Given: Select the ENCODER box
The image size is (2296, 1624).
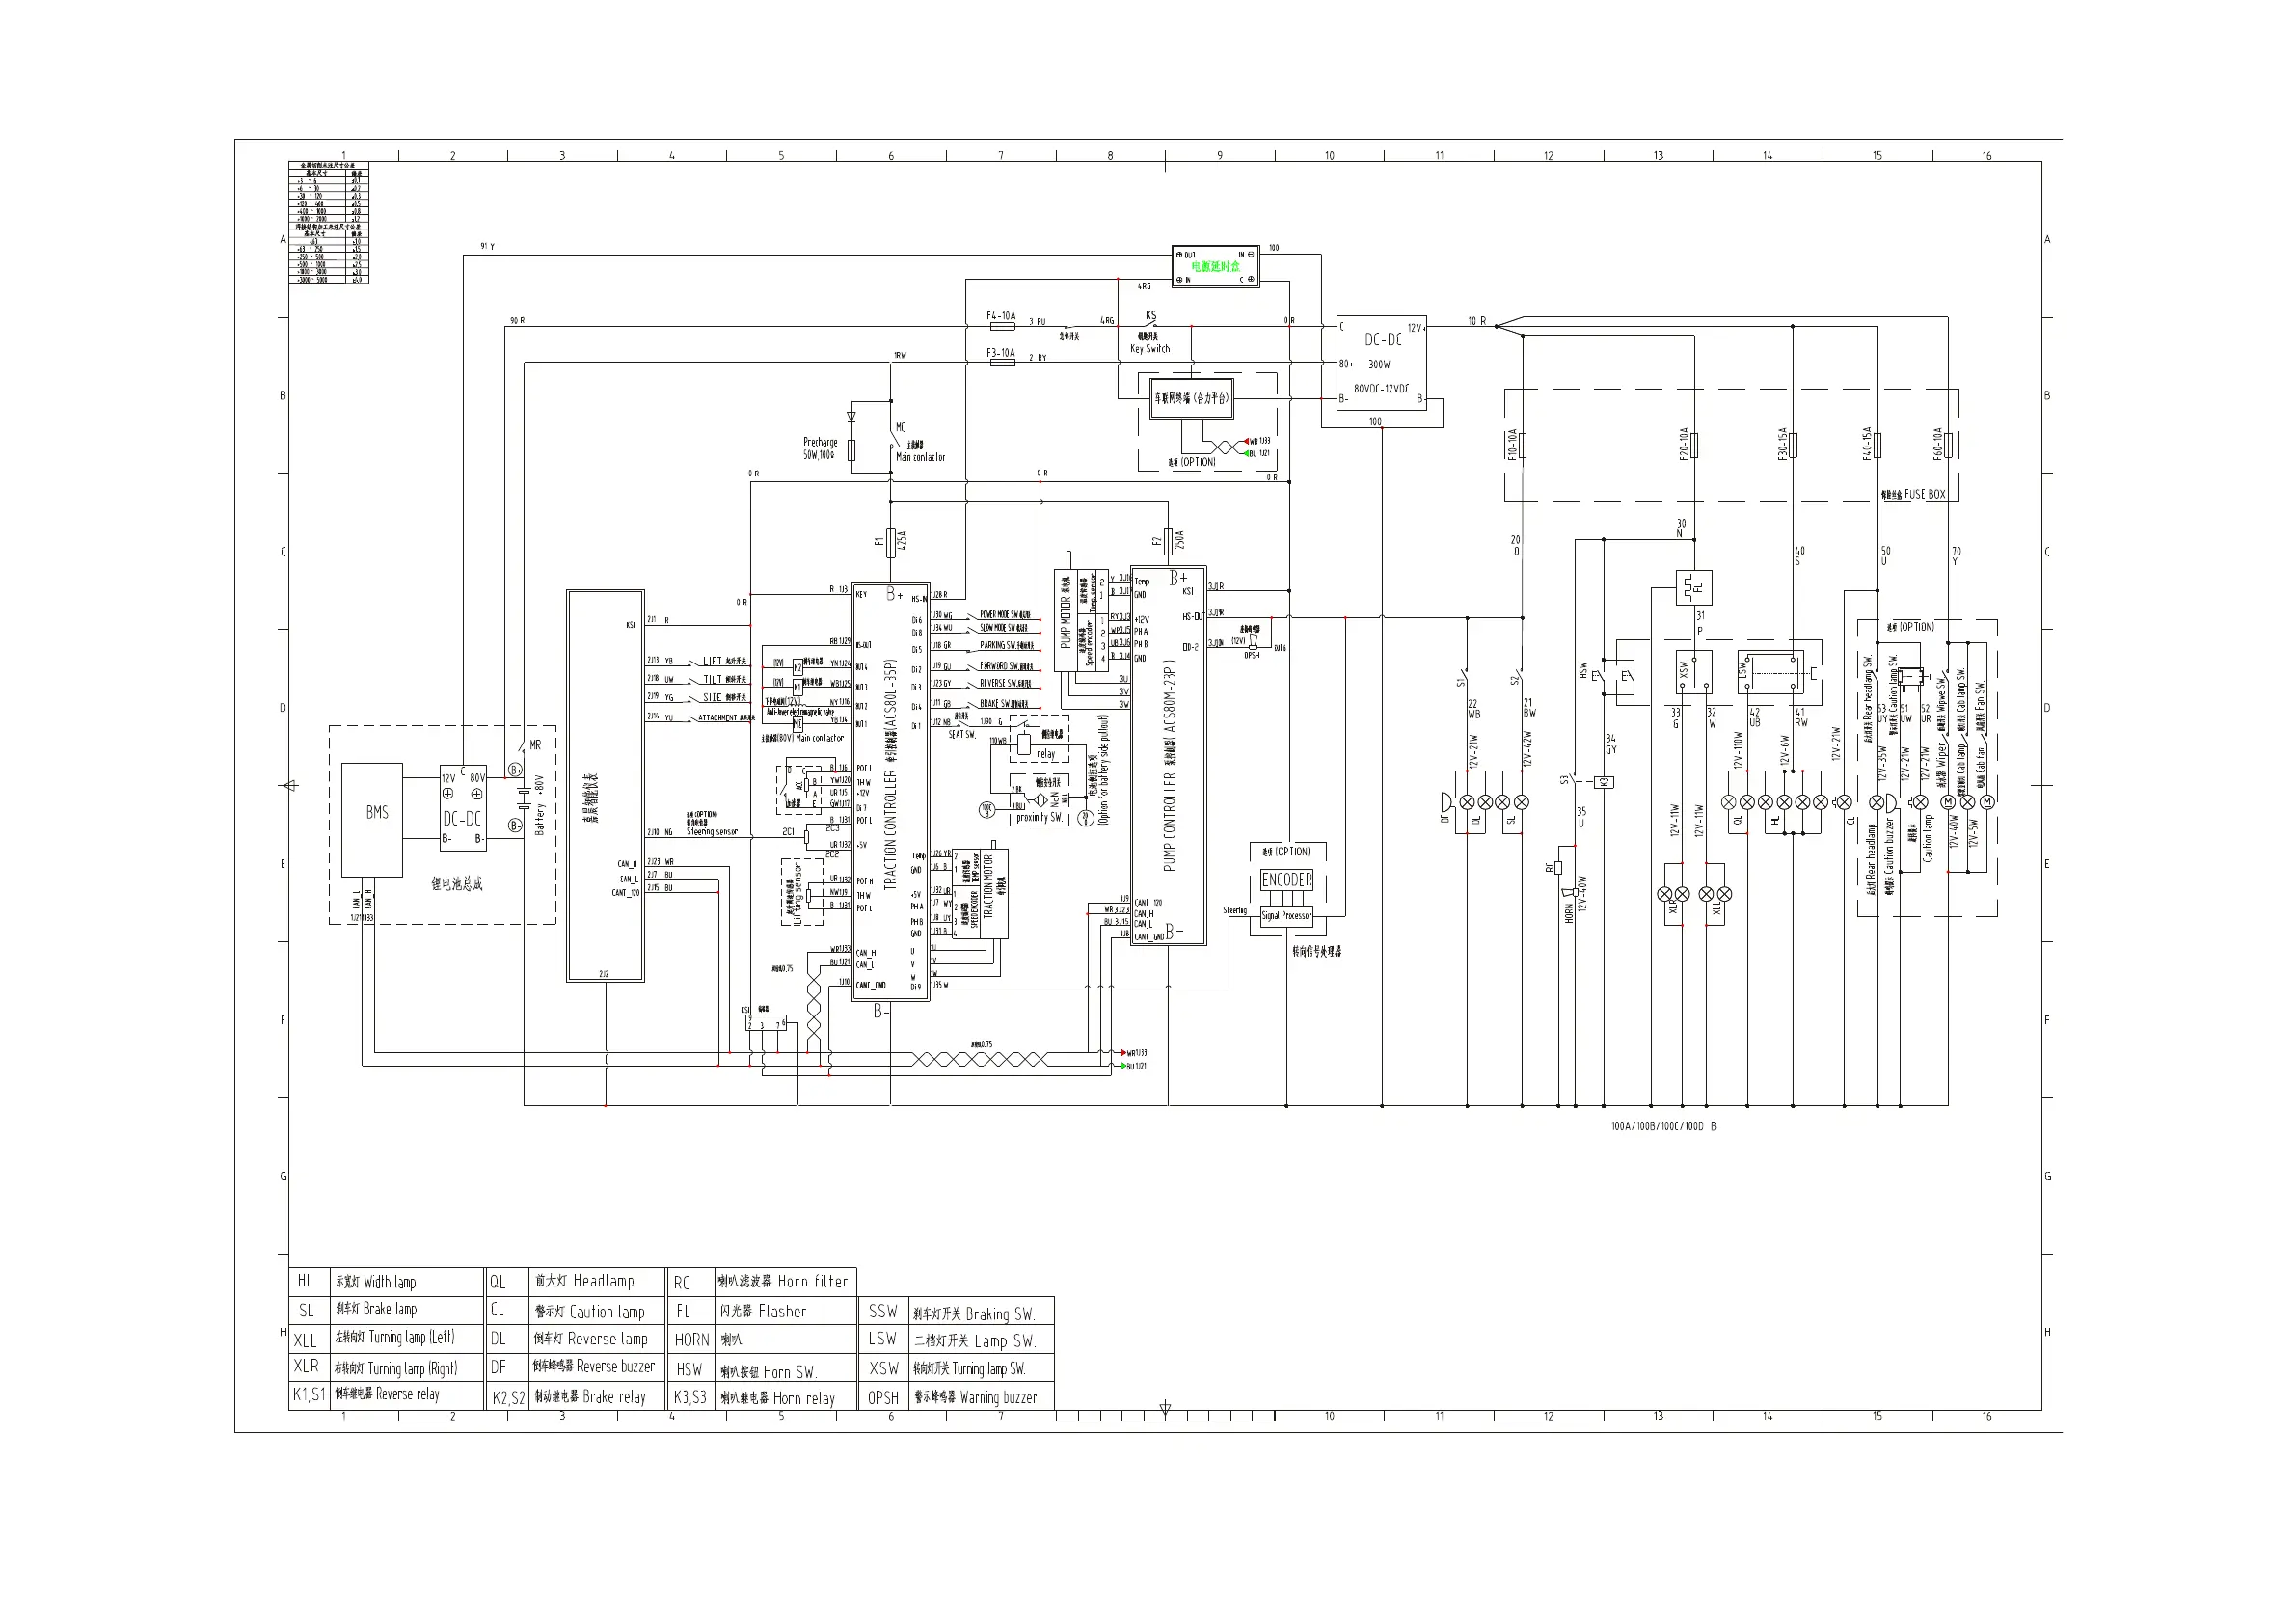Looking at the screenshot, I should click(1286, 880).
